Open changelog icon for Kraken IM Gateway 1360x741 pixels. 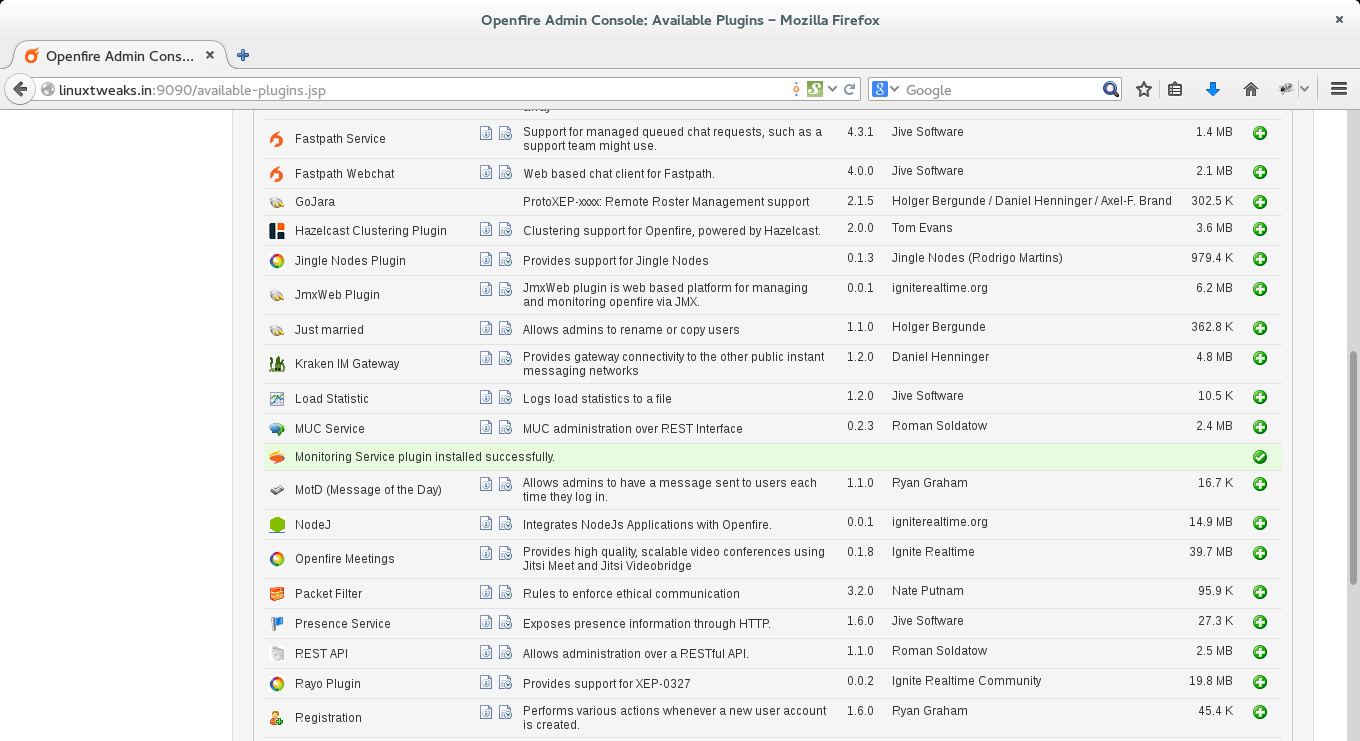[x=505, y=357]
